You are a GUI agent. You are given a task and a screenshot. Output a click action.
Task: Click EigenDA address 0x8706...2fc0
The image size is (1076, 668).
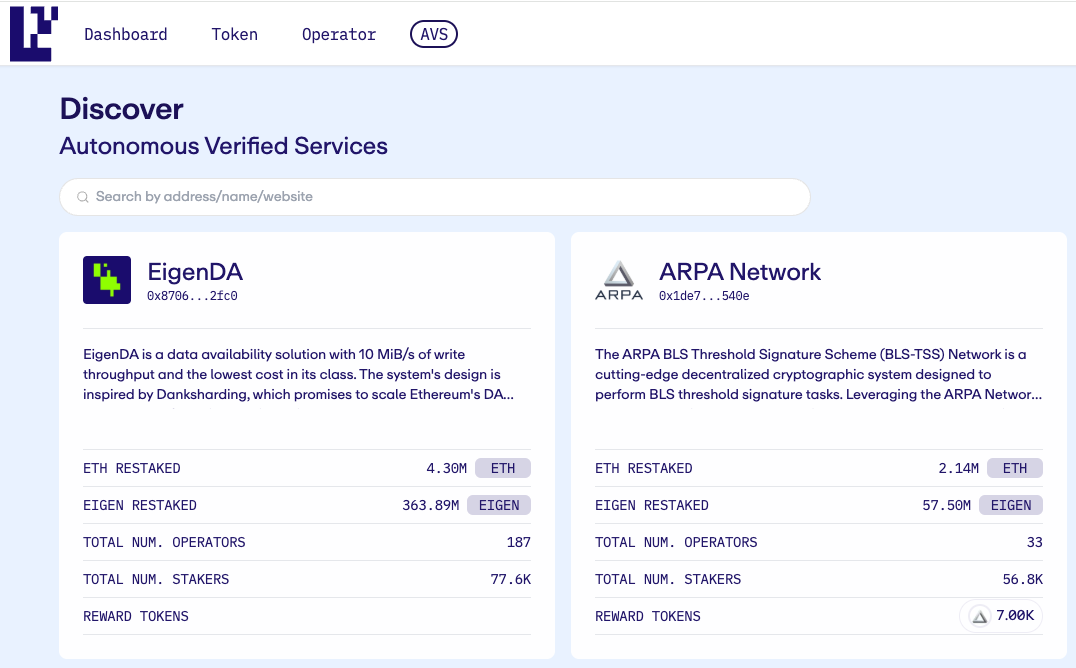click(x=192, y=296)
